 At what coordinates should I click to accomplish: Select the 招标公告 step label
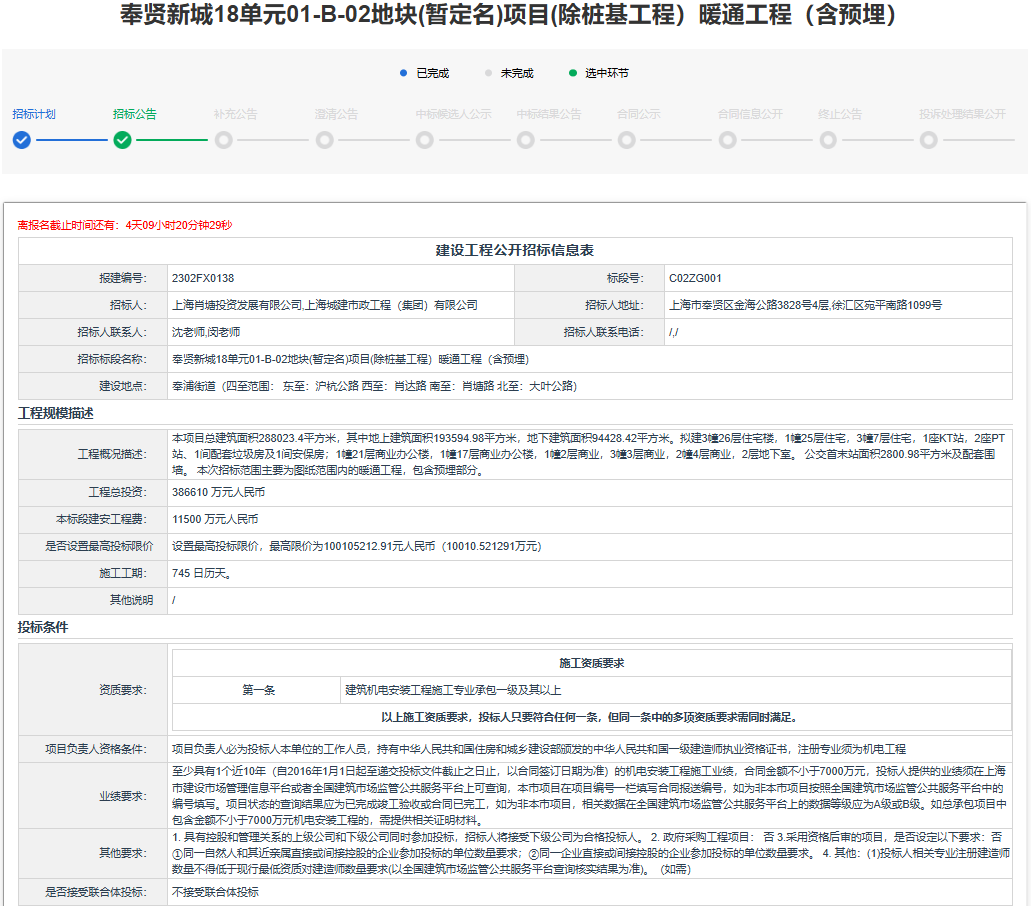point(135,114)
